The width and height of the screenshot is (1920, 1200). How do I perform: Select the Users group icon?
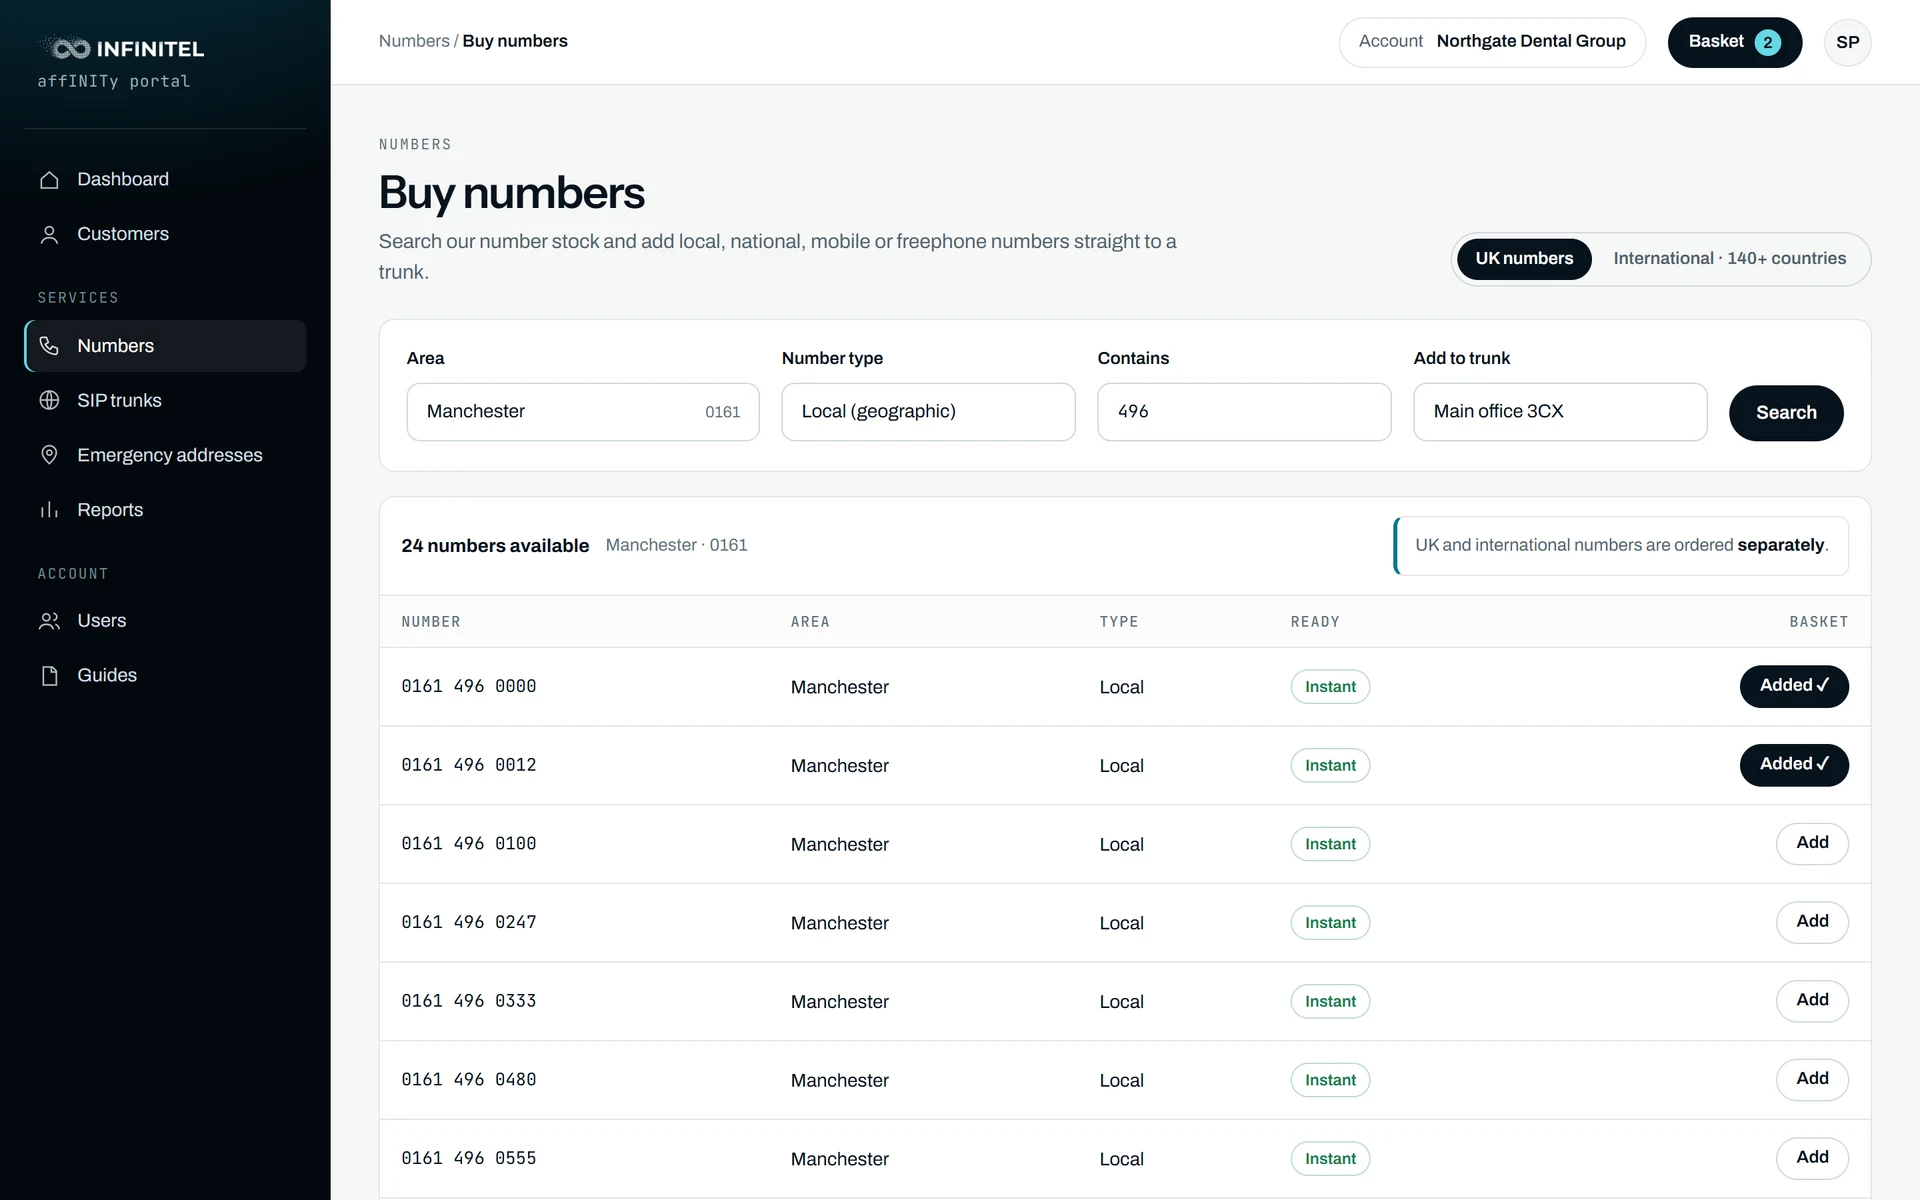49,621
